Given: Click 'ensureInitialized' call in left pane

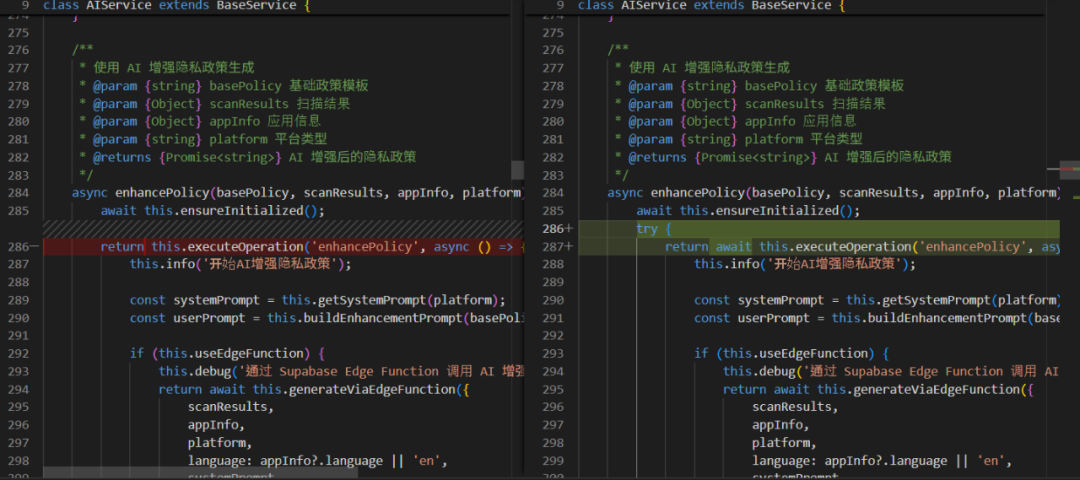Looking at the screenshot, I should [x=240, y=211].
